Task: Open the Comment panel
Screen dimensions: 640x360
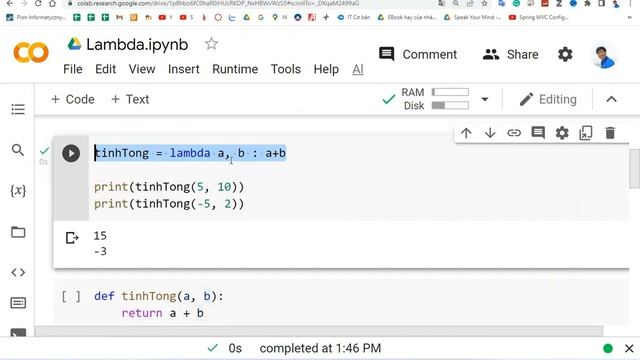Action: pos(418,54)
